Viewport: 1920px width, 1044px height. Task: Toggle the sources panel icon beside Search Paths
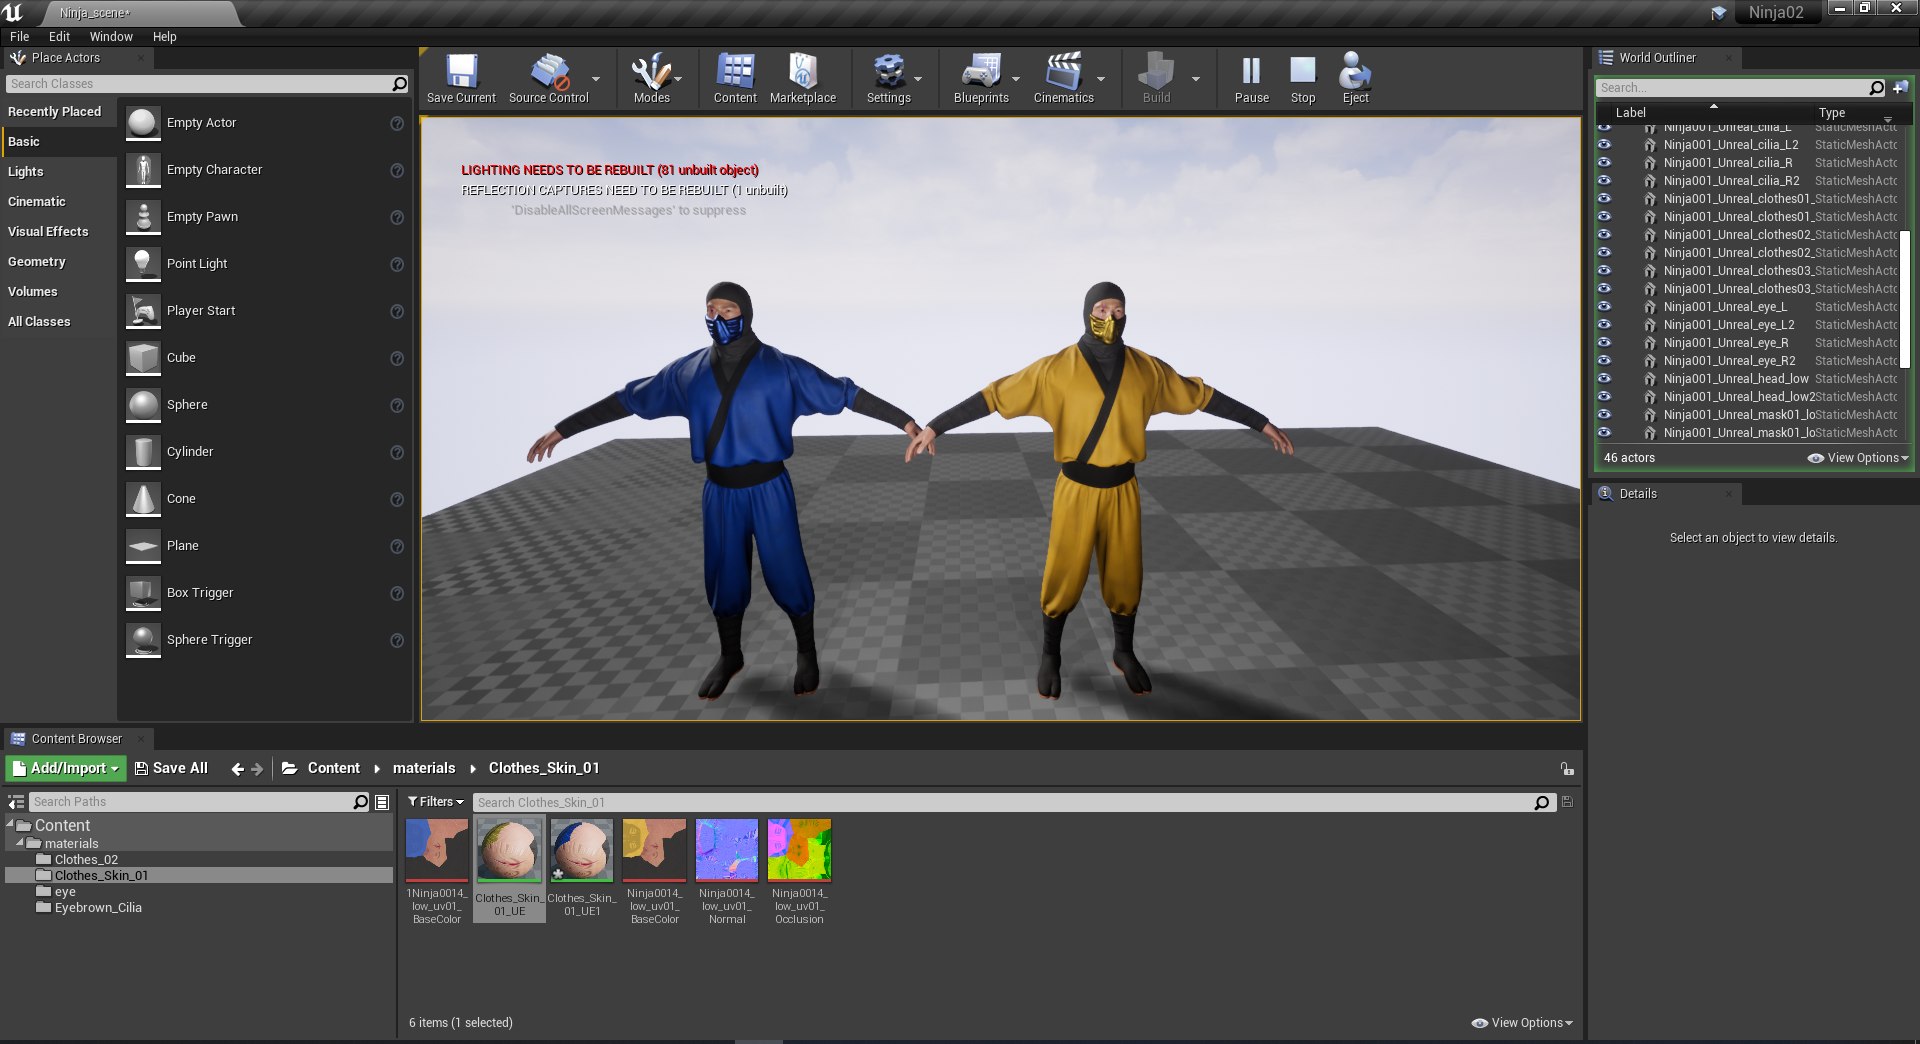(x=16, y=802)
